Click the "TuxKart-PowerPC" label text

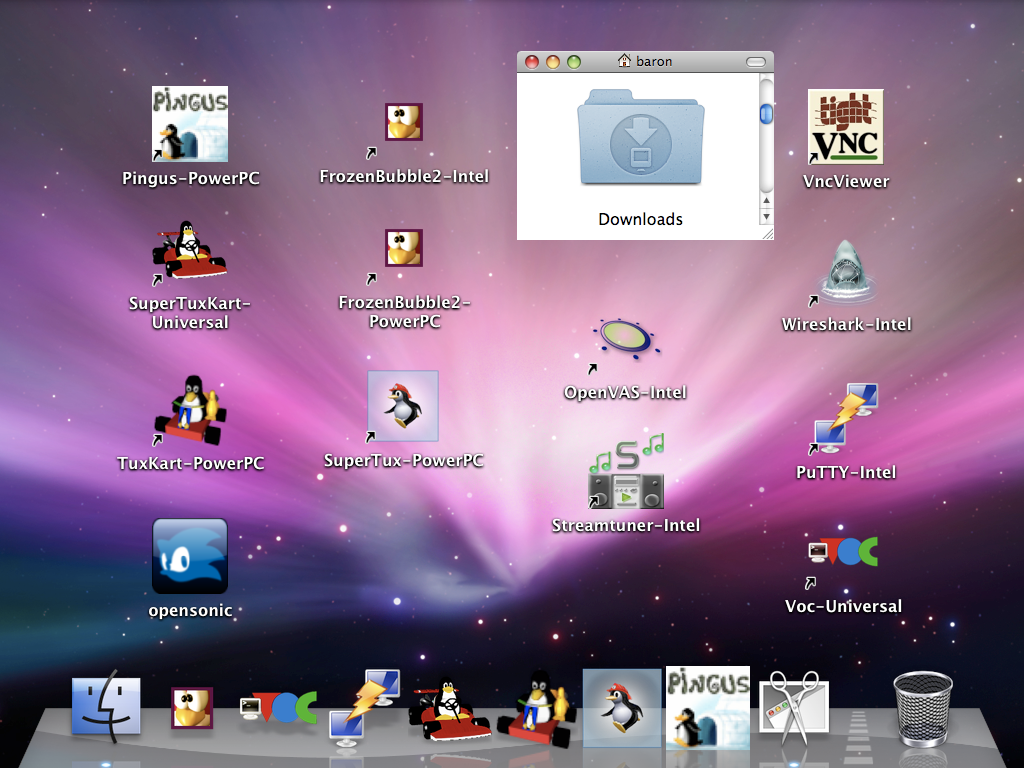[x=191, y=464]
